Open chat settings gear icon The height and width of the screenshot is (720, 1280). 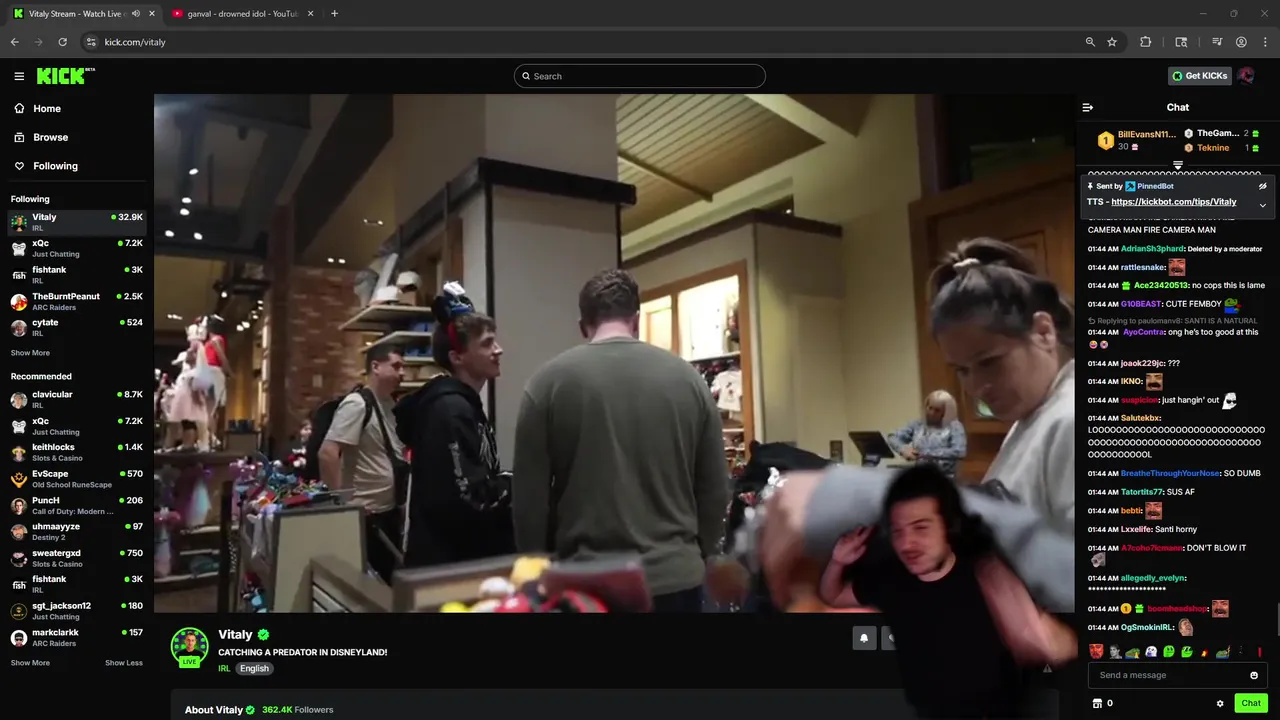click(1220, 703)
